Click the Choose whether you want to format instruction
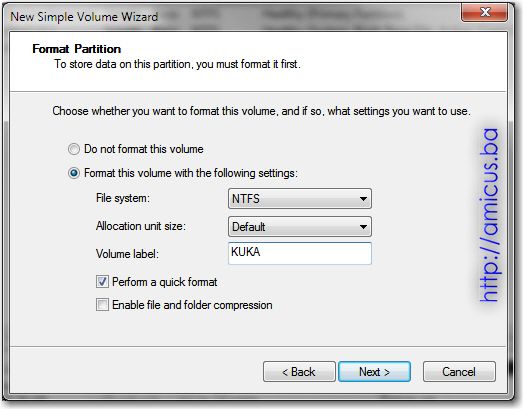The height and width of the screenshot is (409, 523). pyautogui.click(x=261, y=111)
